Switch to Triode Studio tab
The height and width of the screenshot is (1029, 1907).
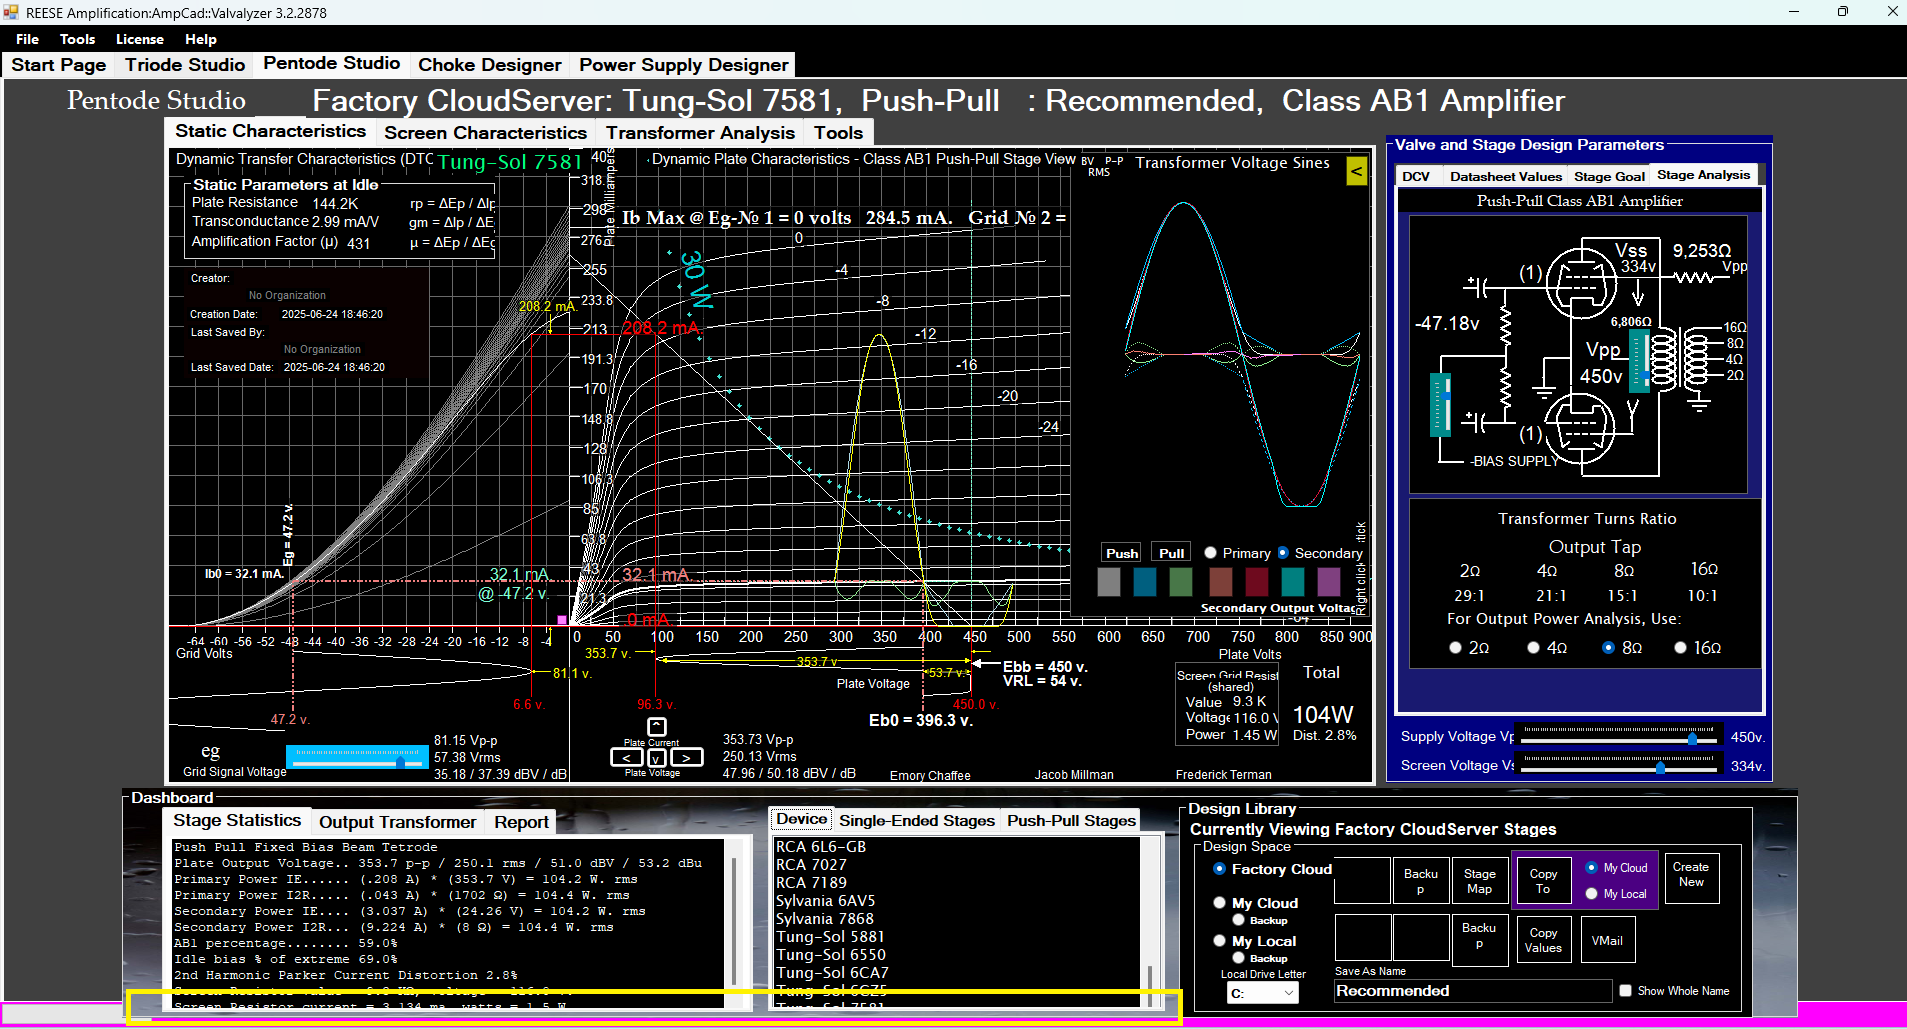(184, 65)
